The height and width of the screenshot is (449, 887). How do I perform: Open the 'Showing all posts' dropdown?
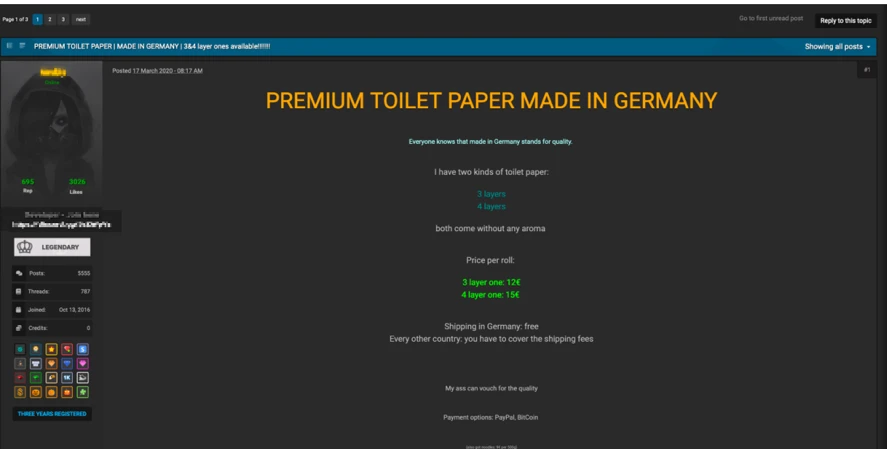[x=837, y=47]
